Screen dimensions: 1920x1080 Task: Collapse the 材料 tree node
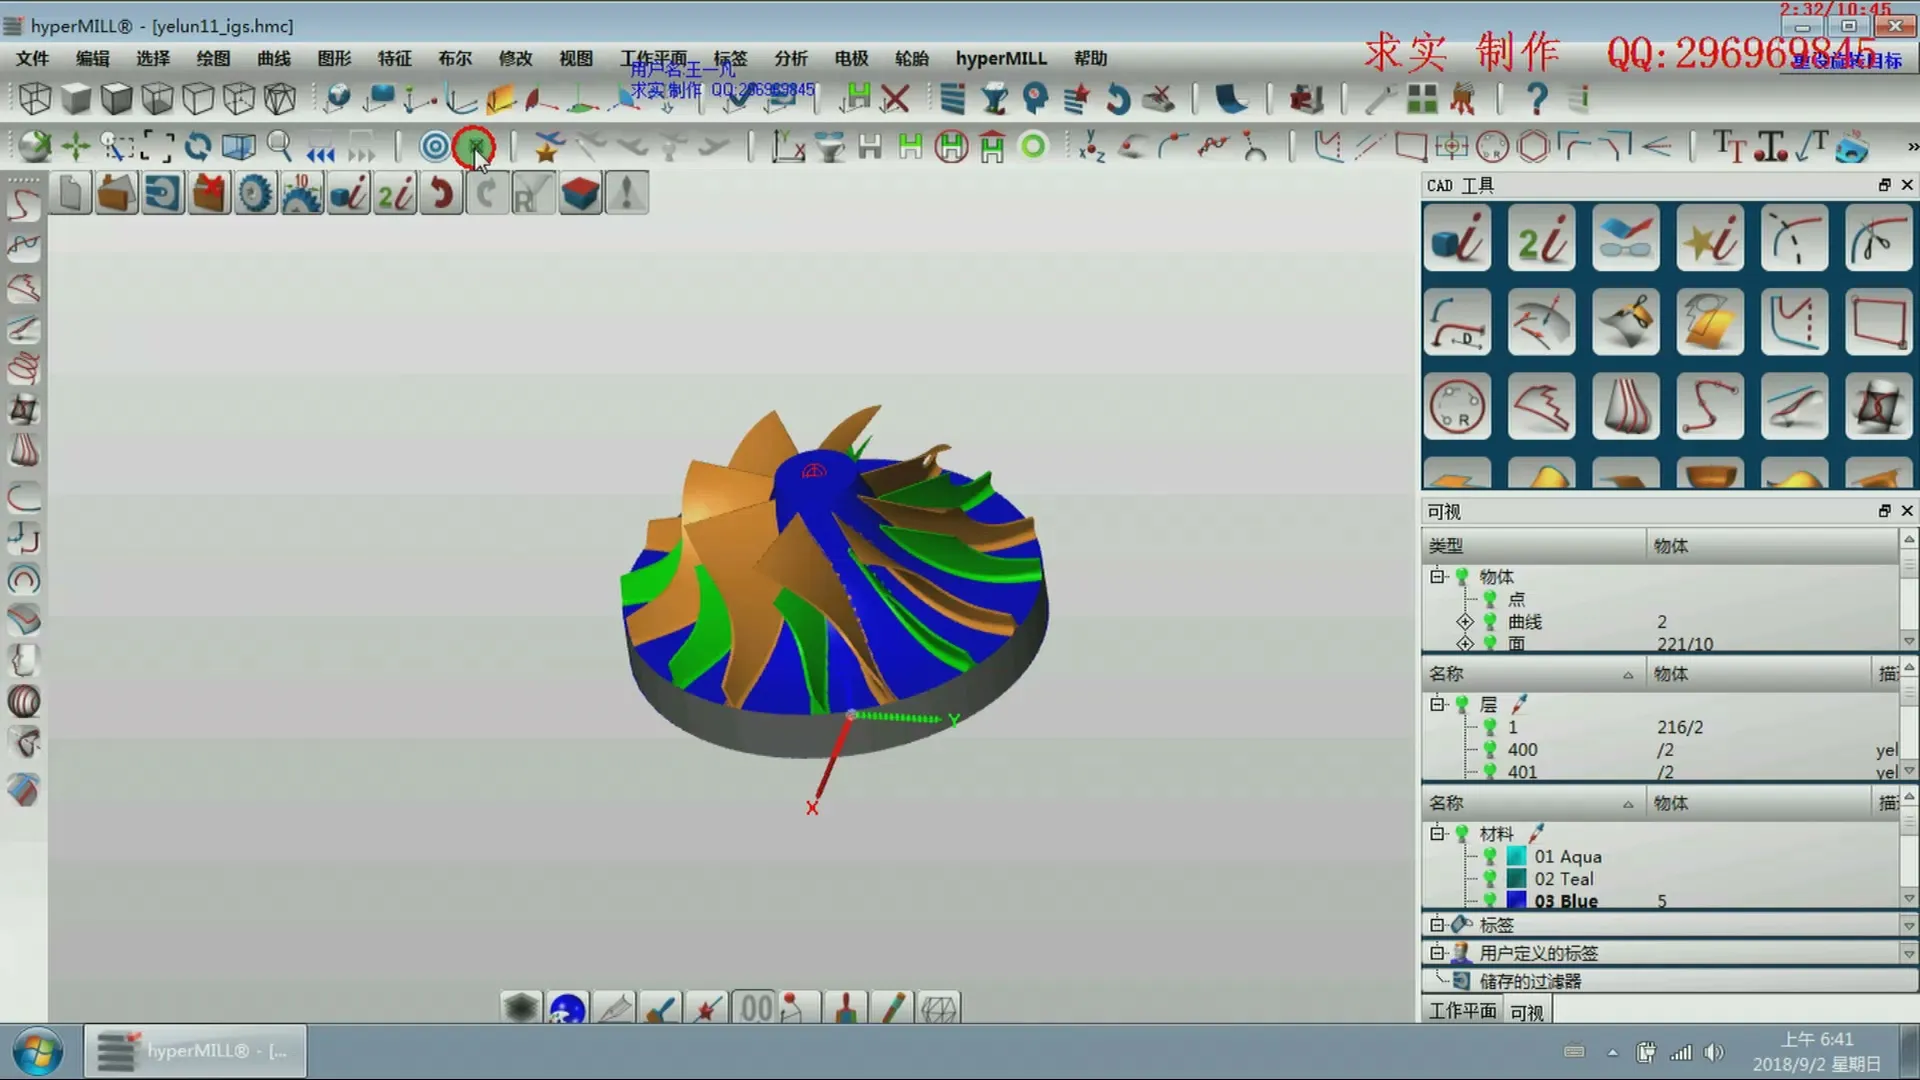coord(1438,833)
